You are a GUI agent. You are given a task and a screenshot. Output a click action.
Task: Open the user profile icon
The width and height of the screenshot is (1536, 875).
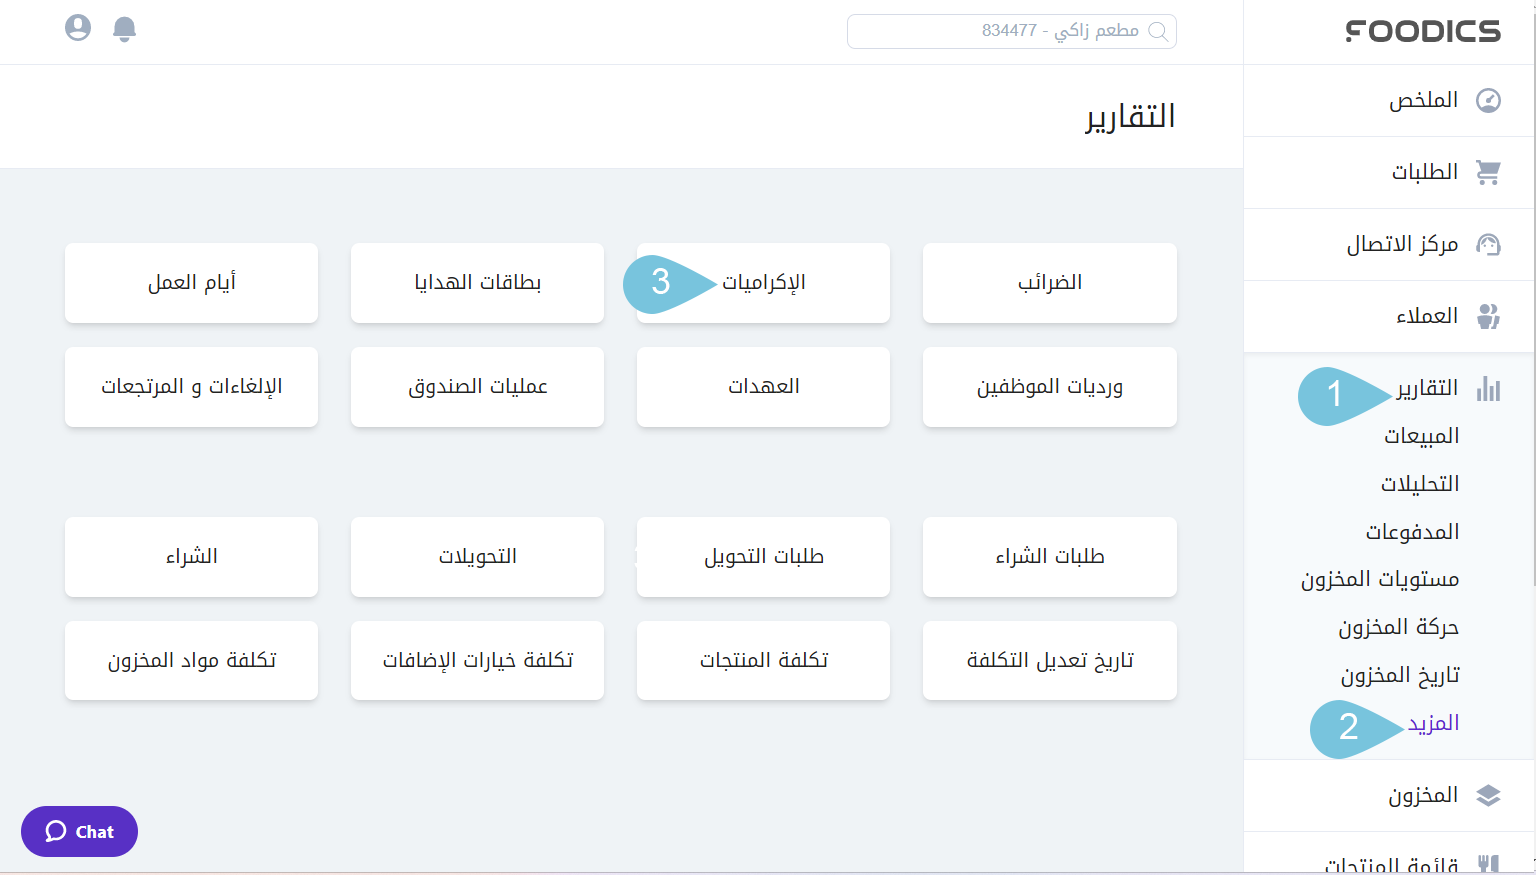tap(78, 28)
